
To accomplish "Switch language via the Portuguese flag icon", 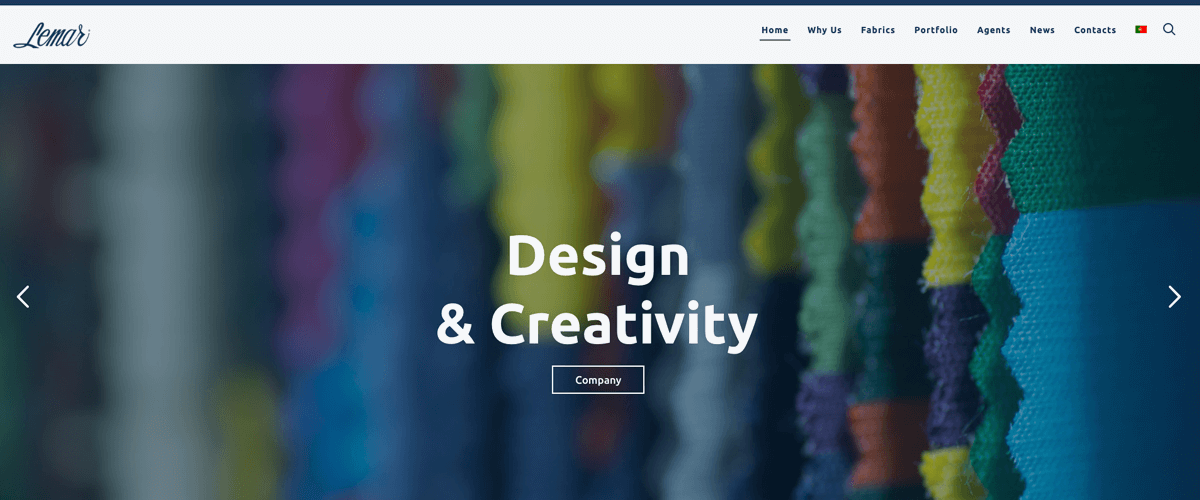I will (1141, 30).
